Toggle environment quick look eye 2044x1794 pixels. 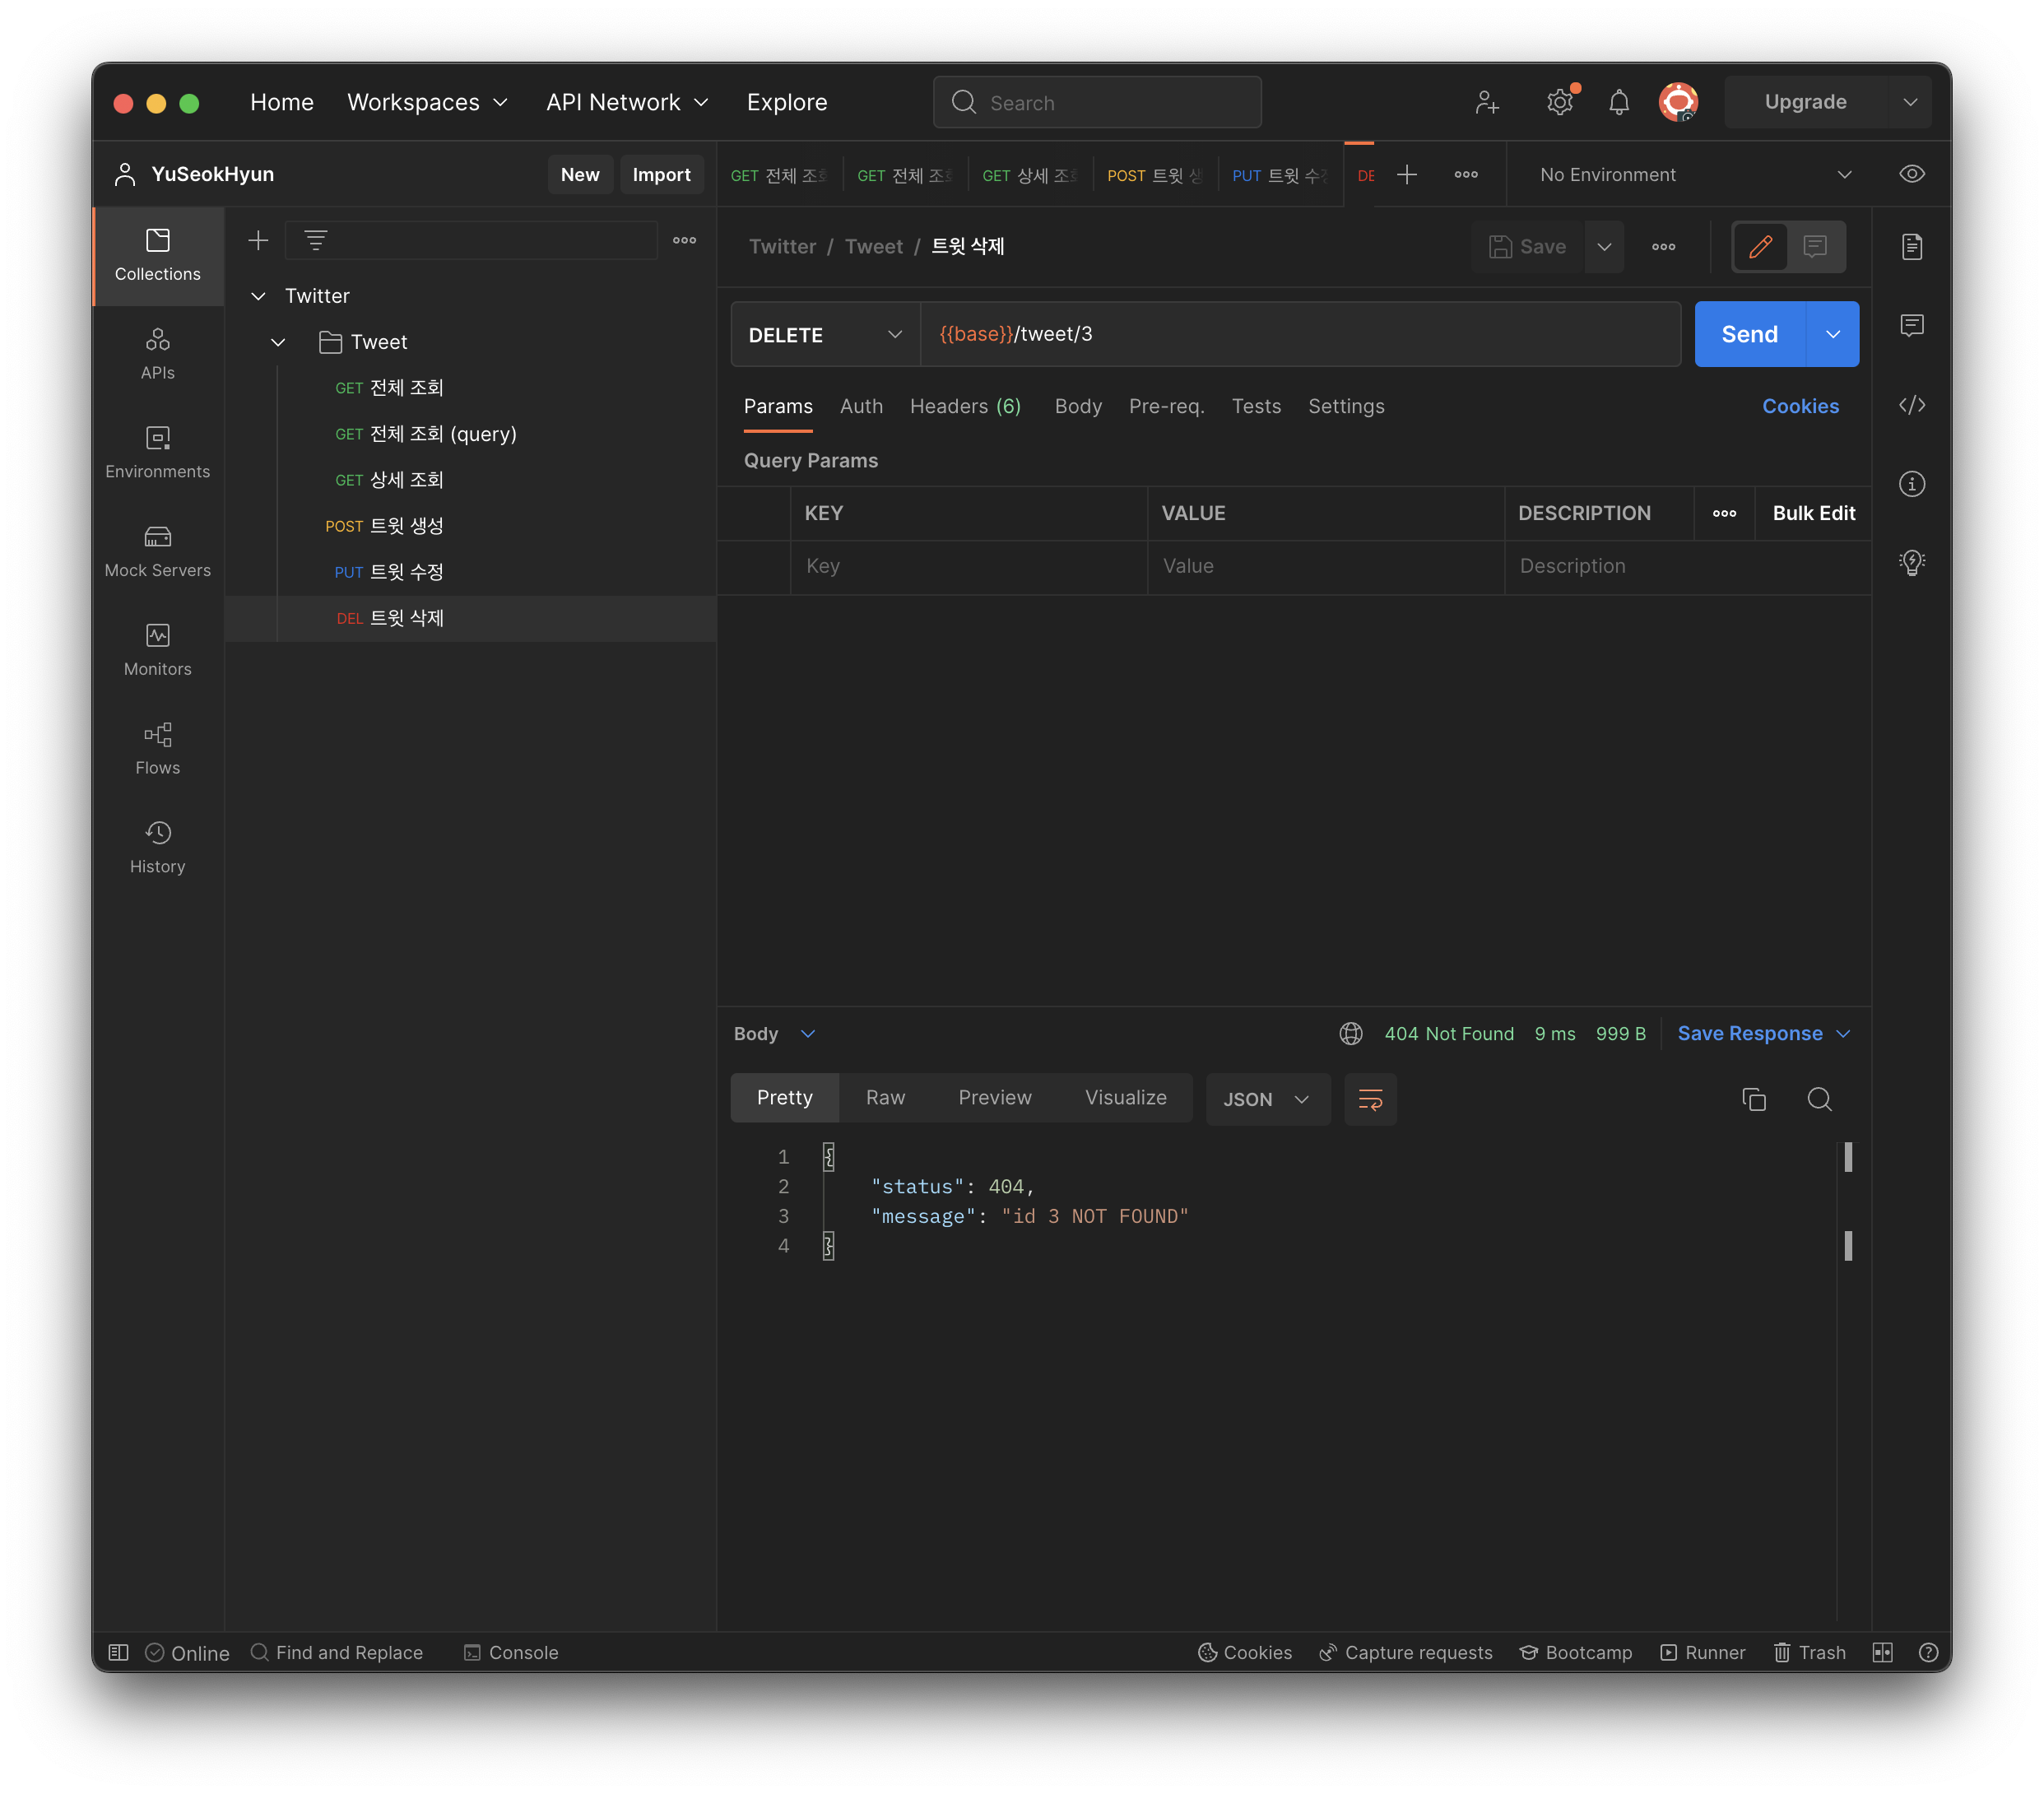[1911, 174]
